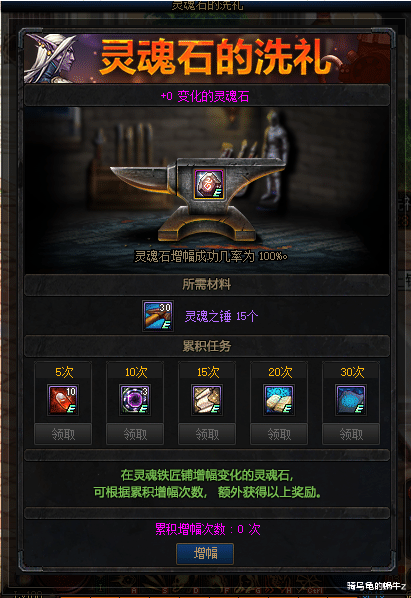Claim the 5次 reward with 领取
The height and width of the screenshot is (598, 411).
tap(63, 434)
